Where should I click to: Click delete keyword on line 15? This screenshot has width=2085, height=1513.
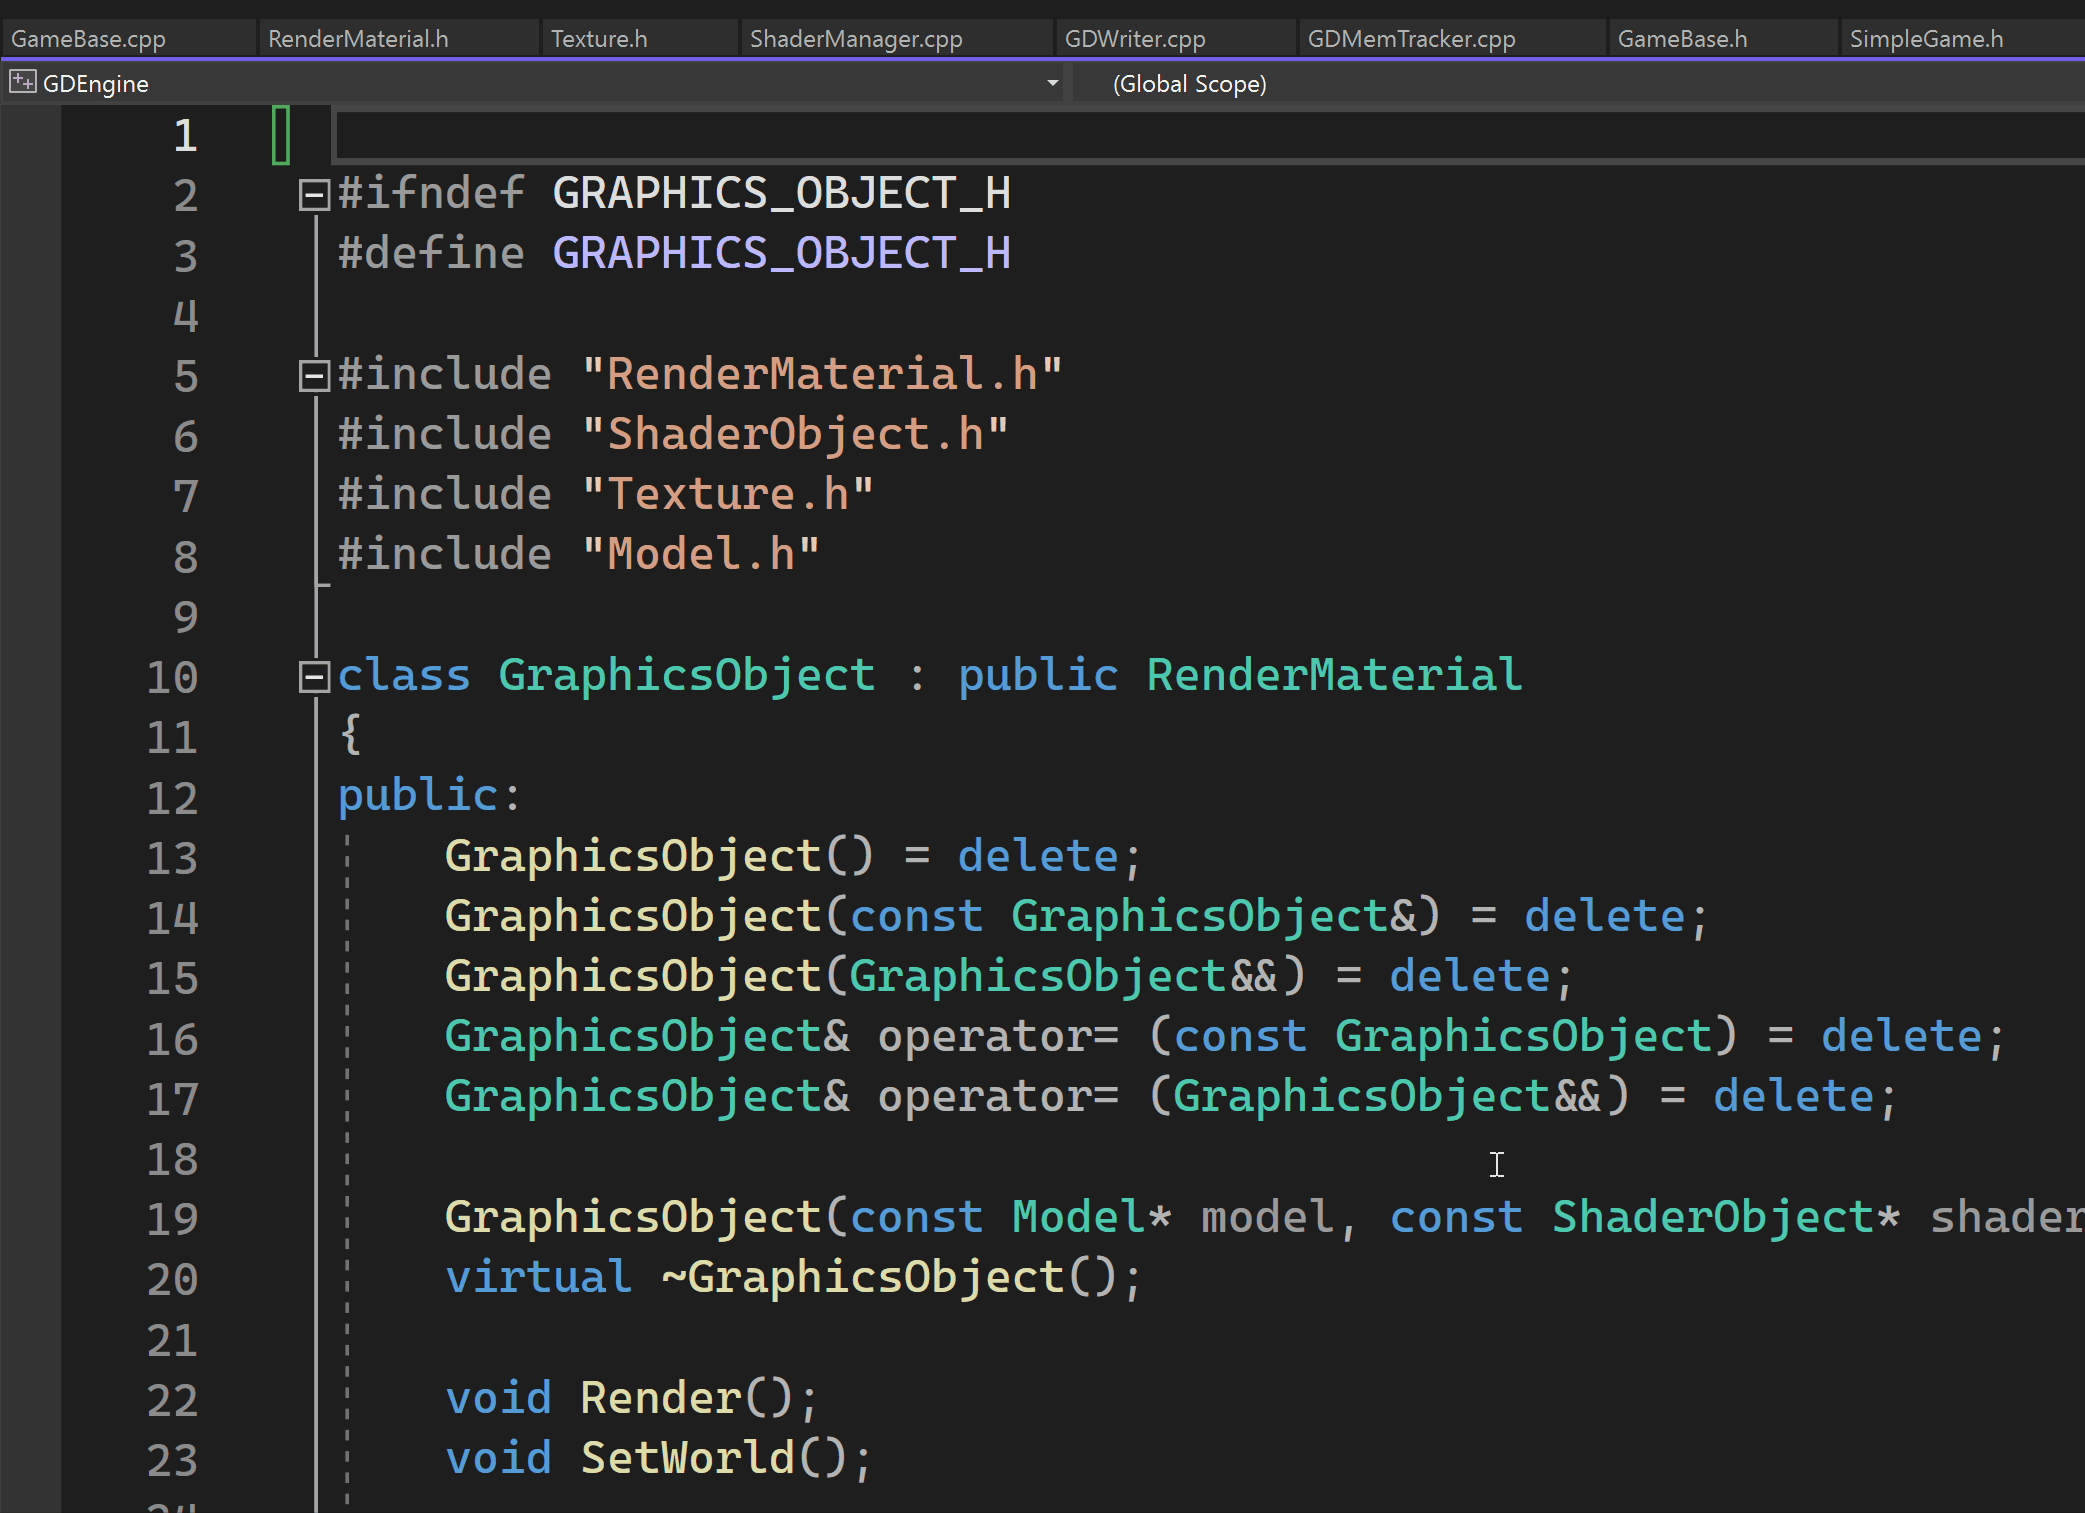point(1470,976)
